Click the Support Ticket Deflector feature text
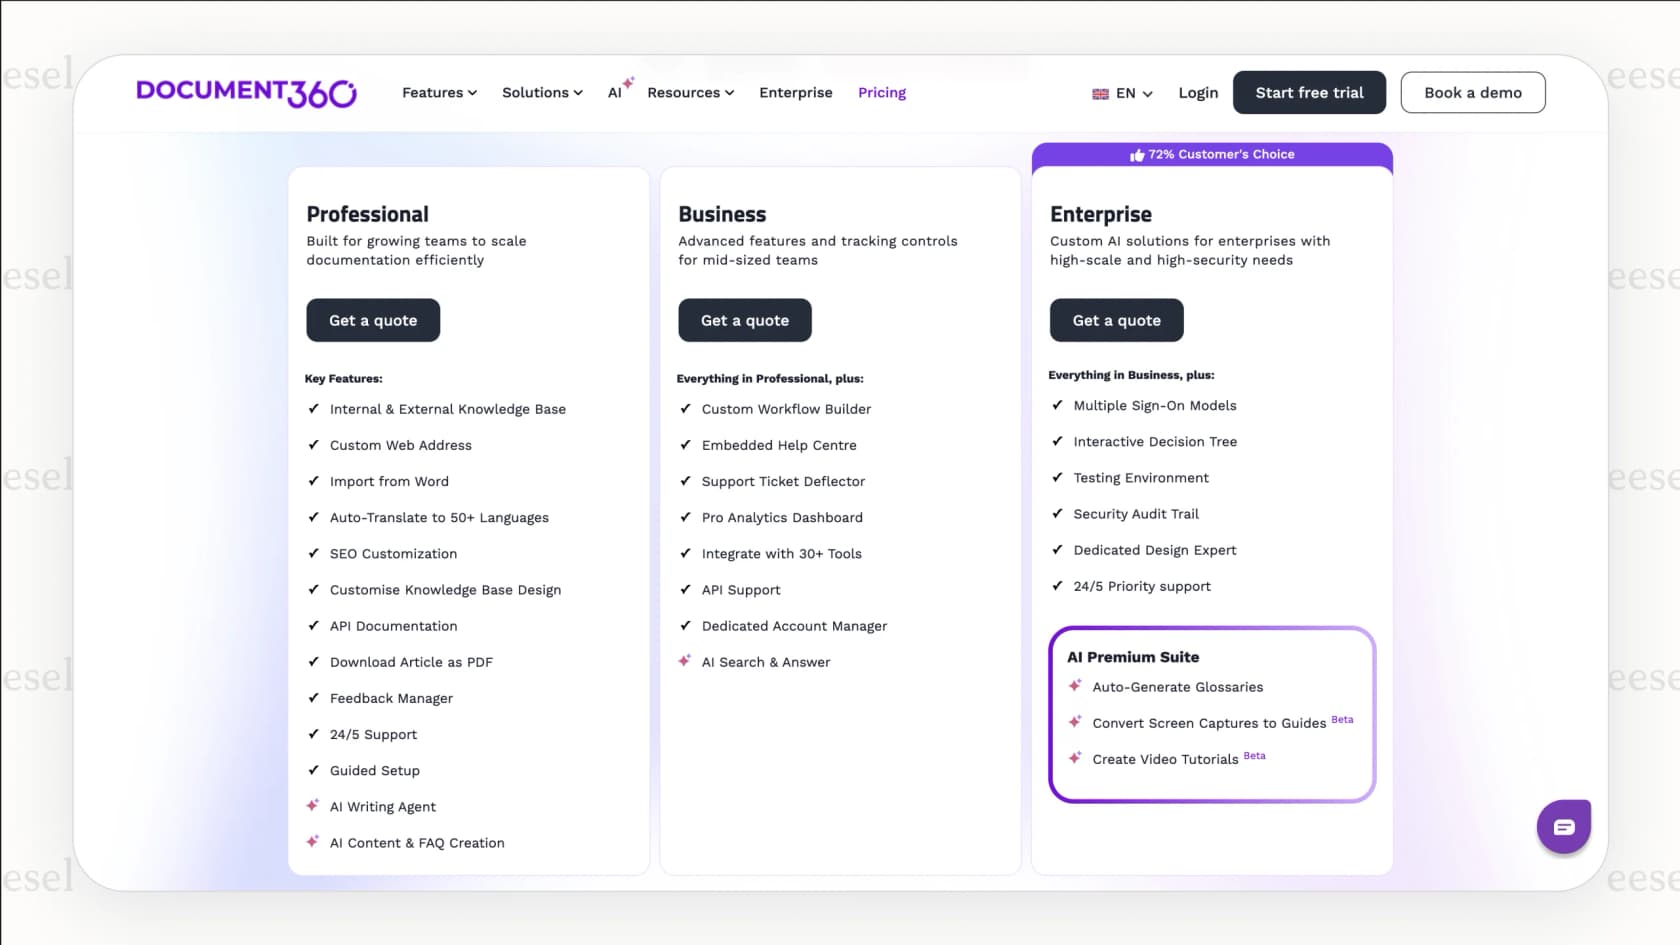 [783, 481]
